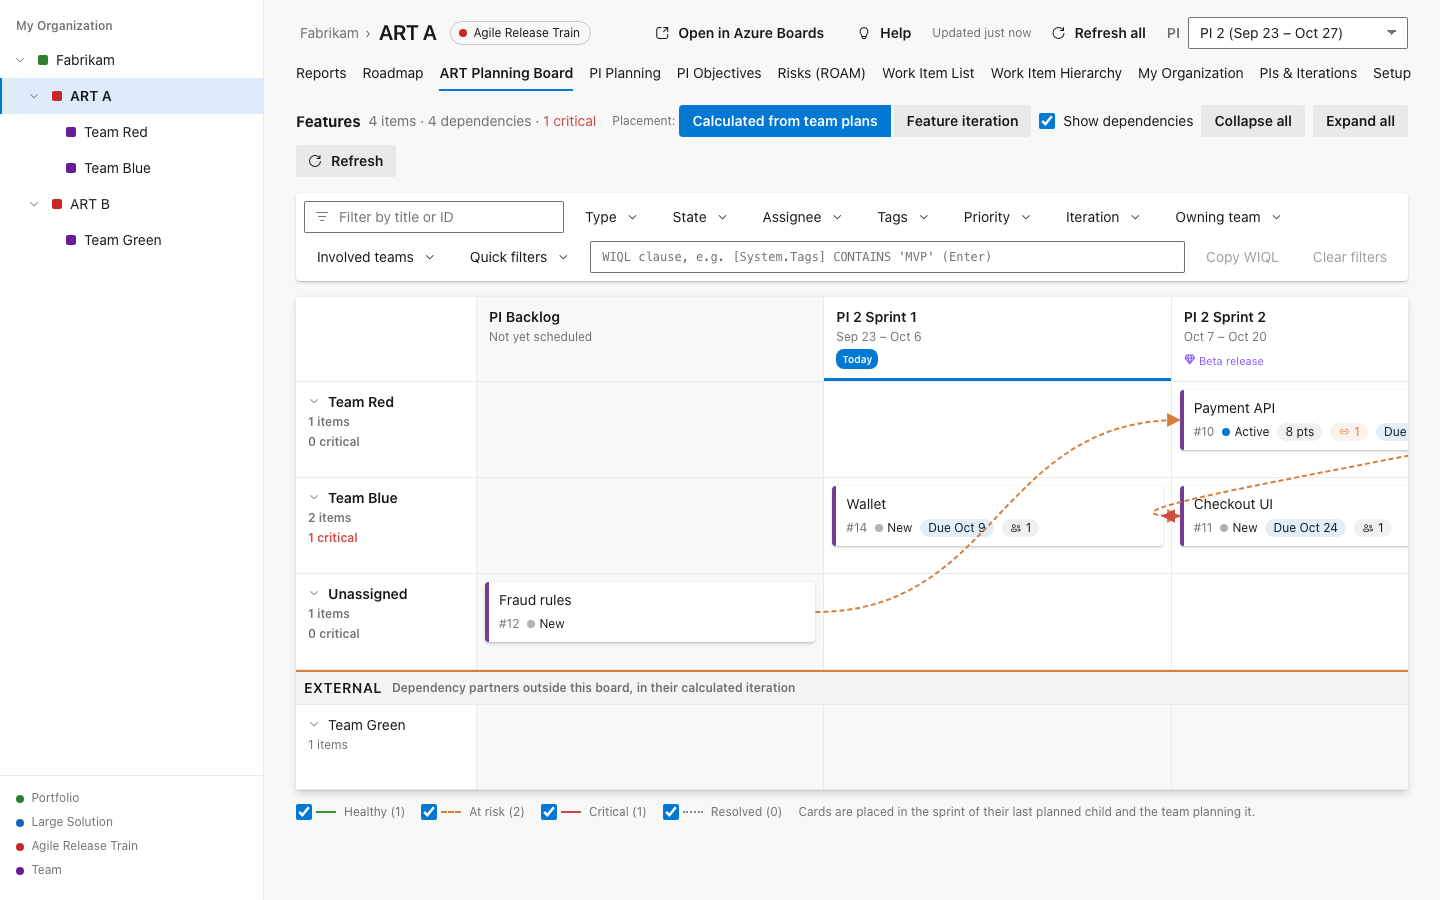Click the WIQL clause input field
This screenshot has width=1440, height=900.
tap(887, 257)
